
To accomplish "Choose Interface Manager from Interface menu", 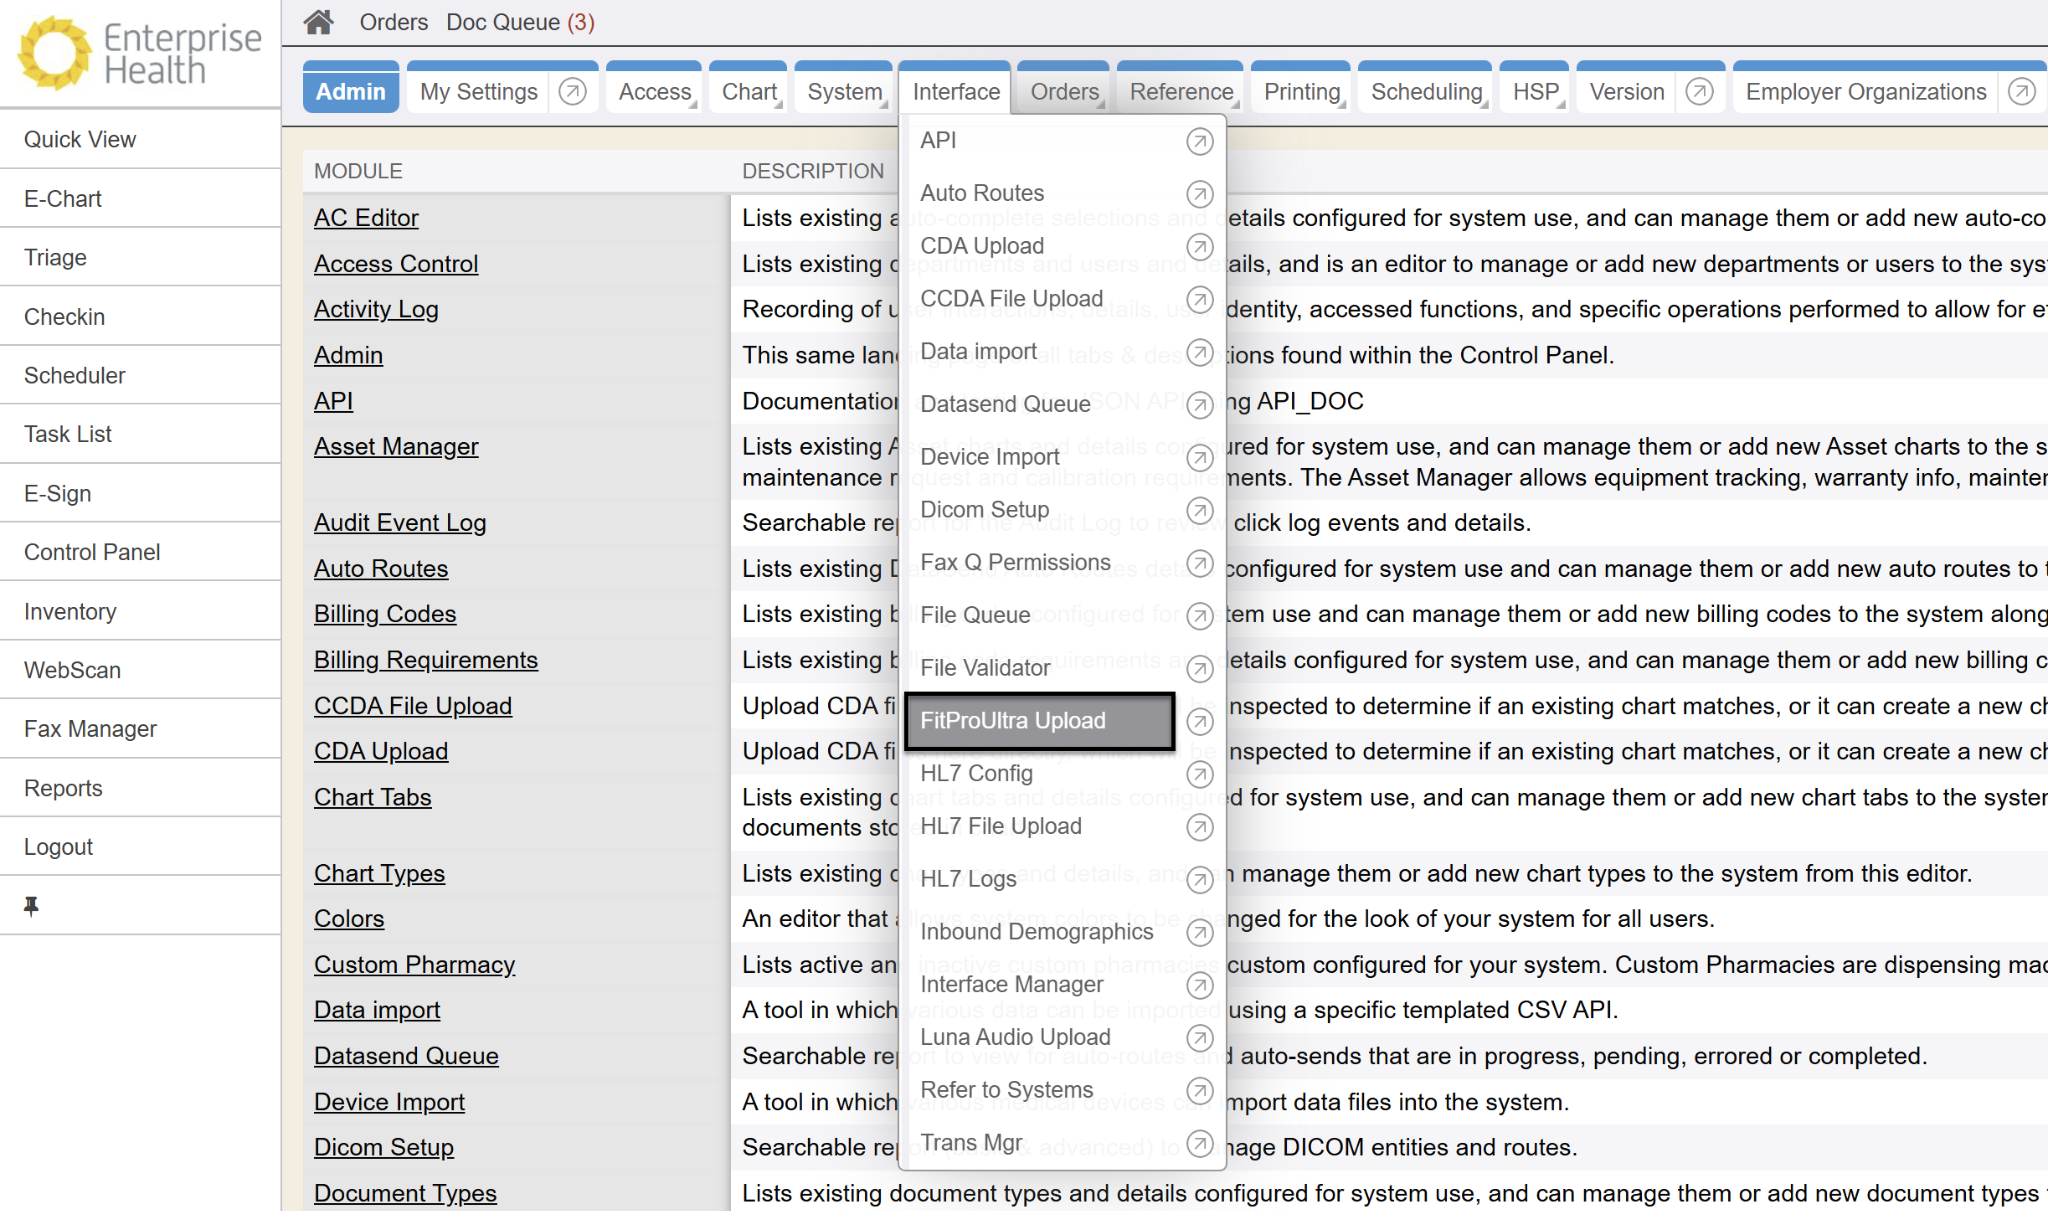I will pyautogui.click(x=1011, y=985).
